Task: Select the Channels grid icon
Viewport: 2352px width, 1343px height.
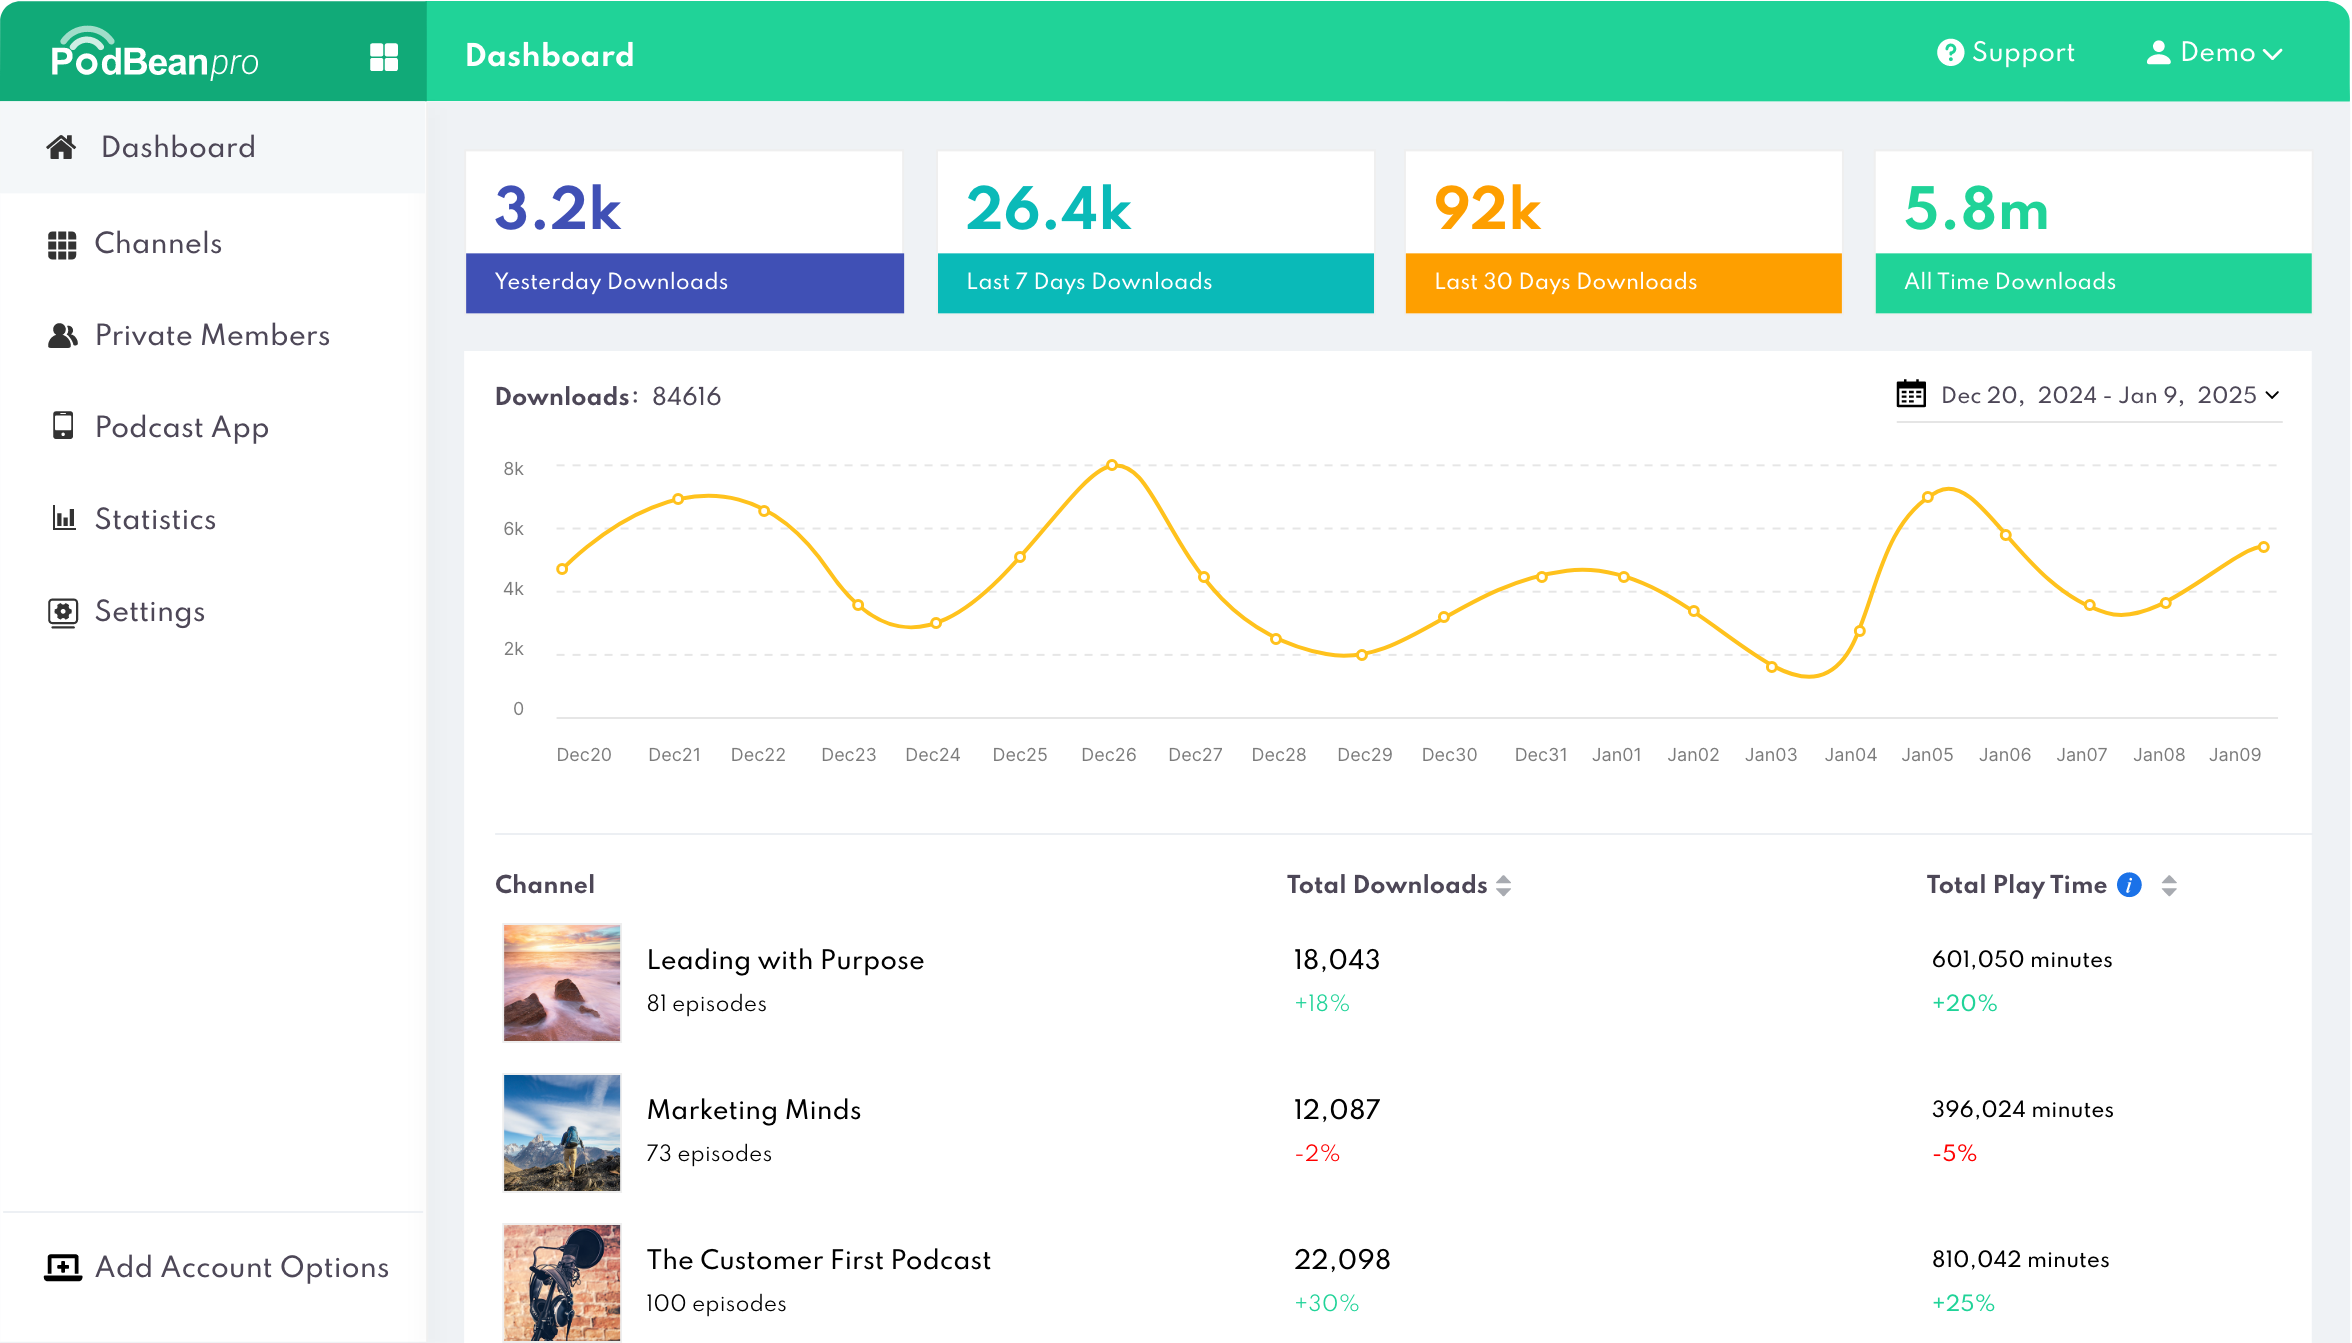Action: [x=62, y=243]
